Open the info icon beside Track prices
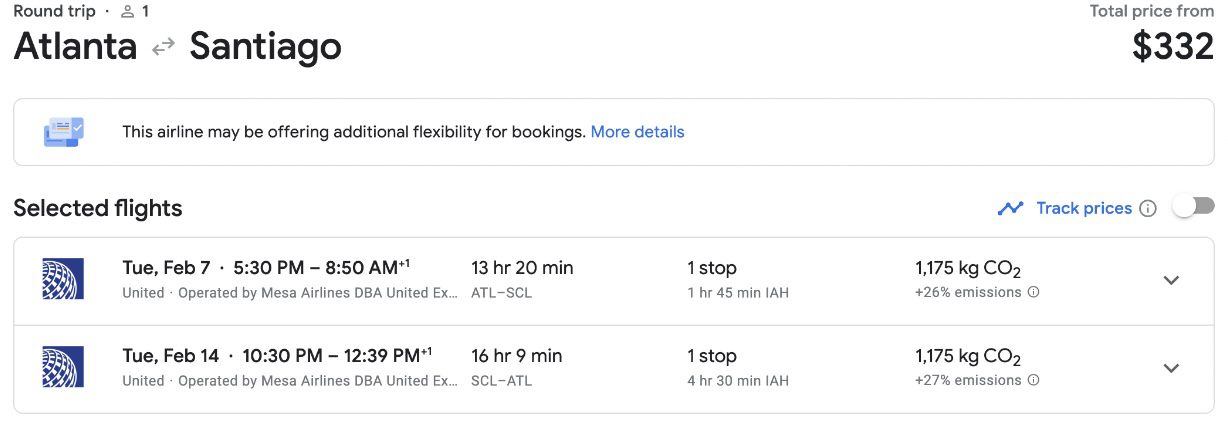Viewport: 1228px width, 424px height. pyautogui.click(x=1148, y=208)
